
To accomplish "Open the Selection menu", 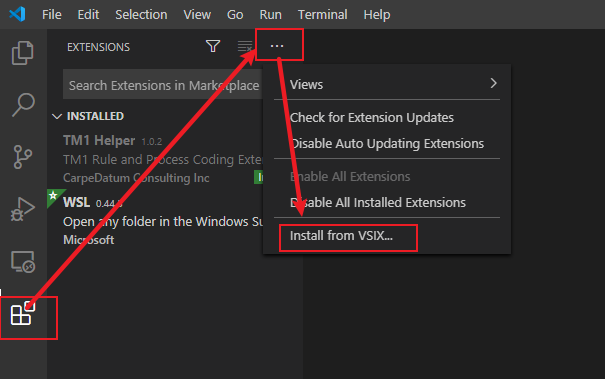I will coord(141,15).
